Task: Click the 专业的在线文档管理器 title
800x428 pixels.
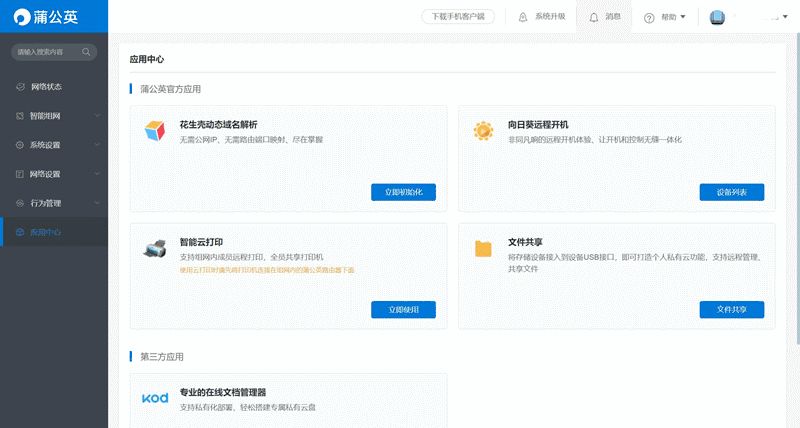Action: pyautogui.click(x=223, y=392)
